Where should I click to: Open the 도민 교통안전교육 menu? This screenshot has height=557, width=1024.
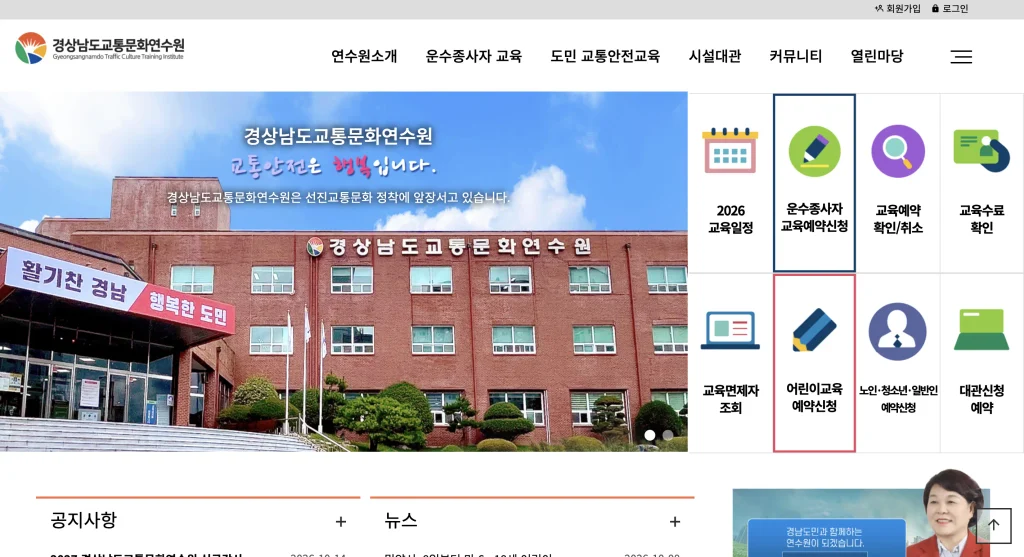pyautogui.click(x=605, y=56)
